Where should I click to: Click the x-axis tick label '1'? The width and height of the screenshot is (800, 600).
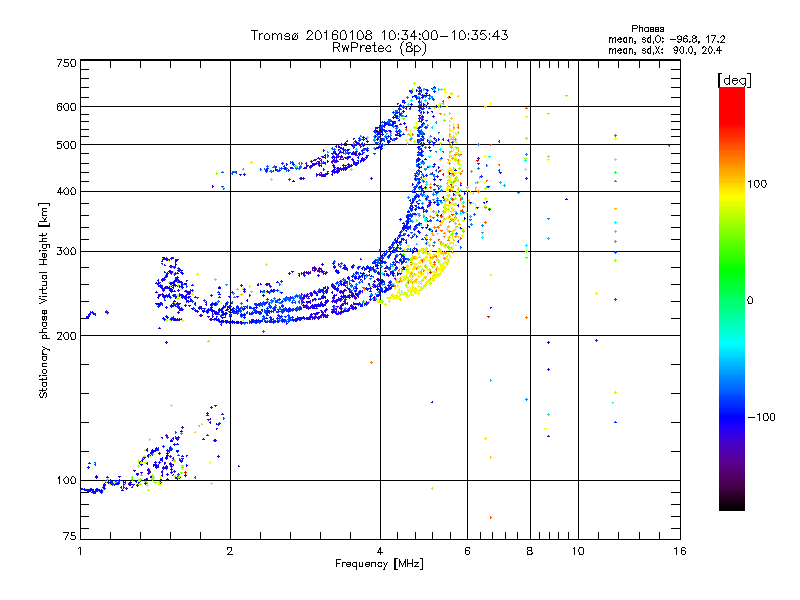[x=80, y=551]
